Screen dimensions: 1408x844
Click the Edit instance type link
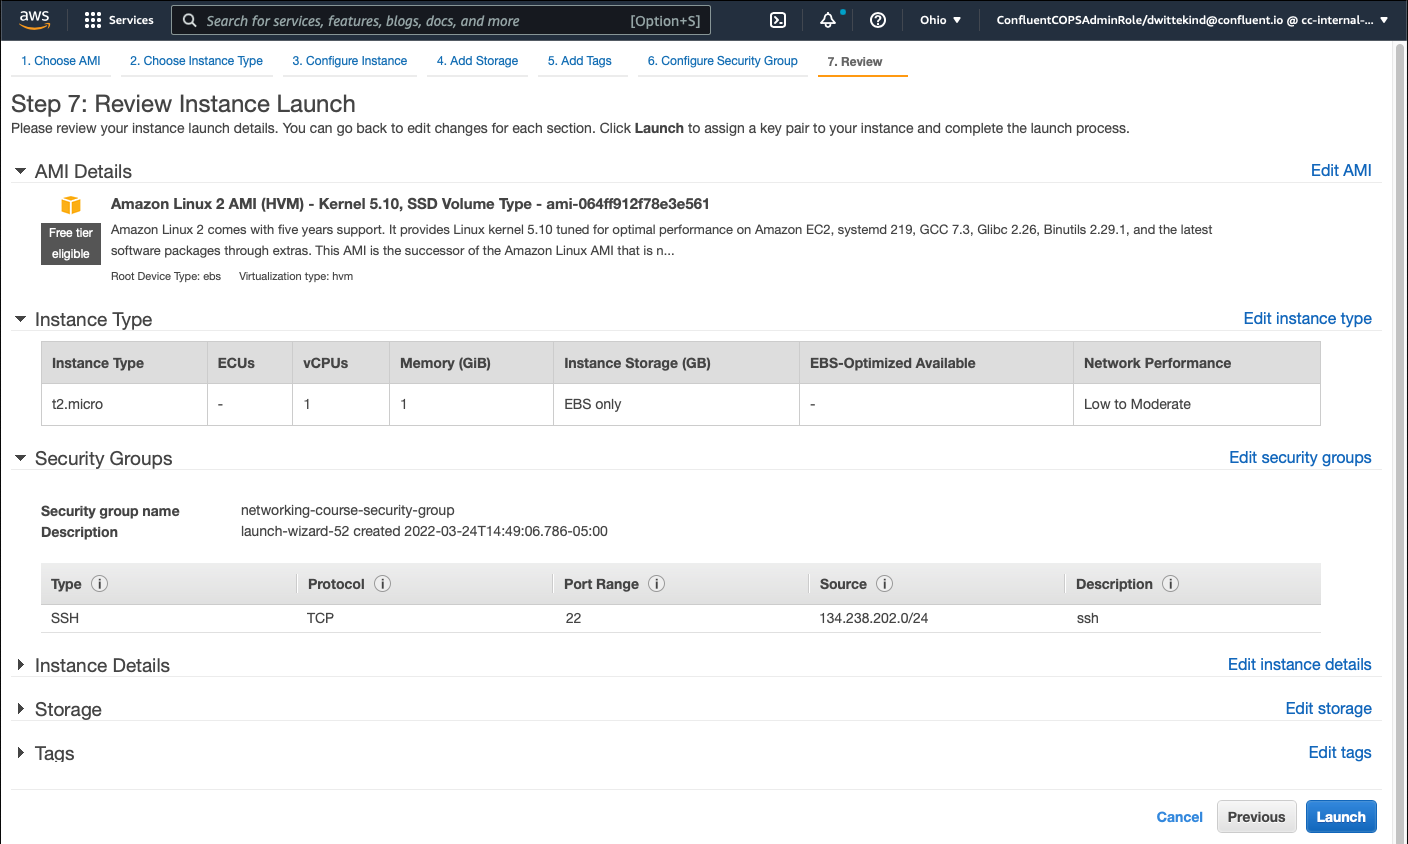[1308, 318]
